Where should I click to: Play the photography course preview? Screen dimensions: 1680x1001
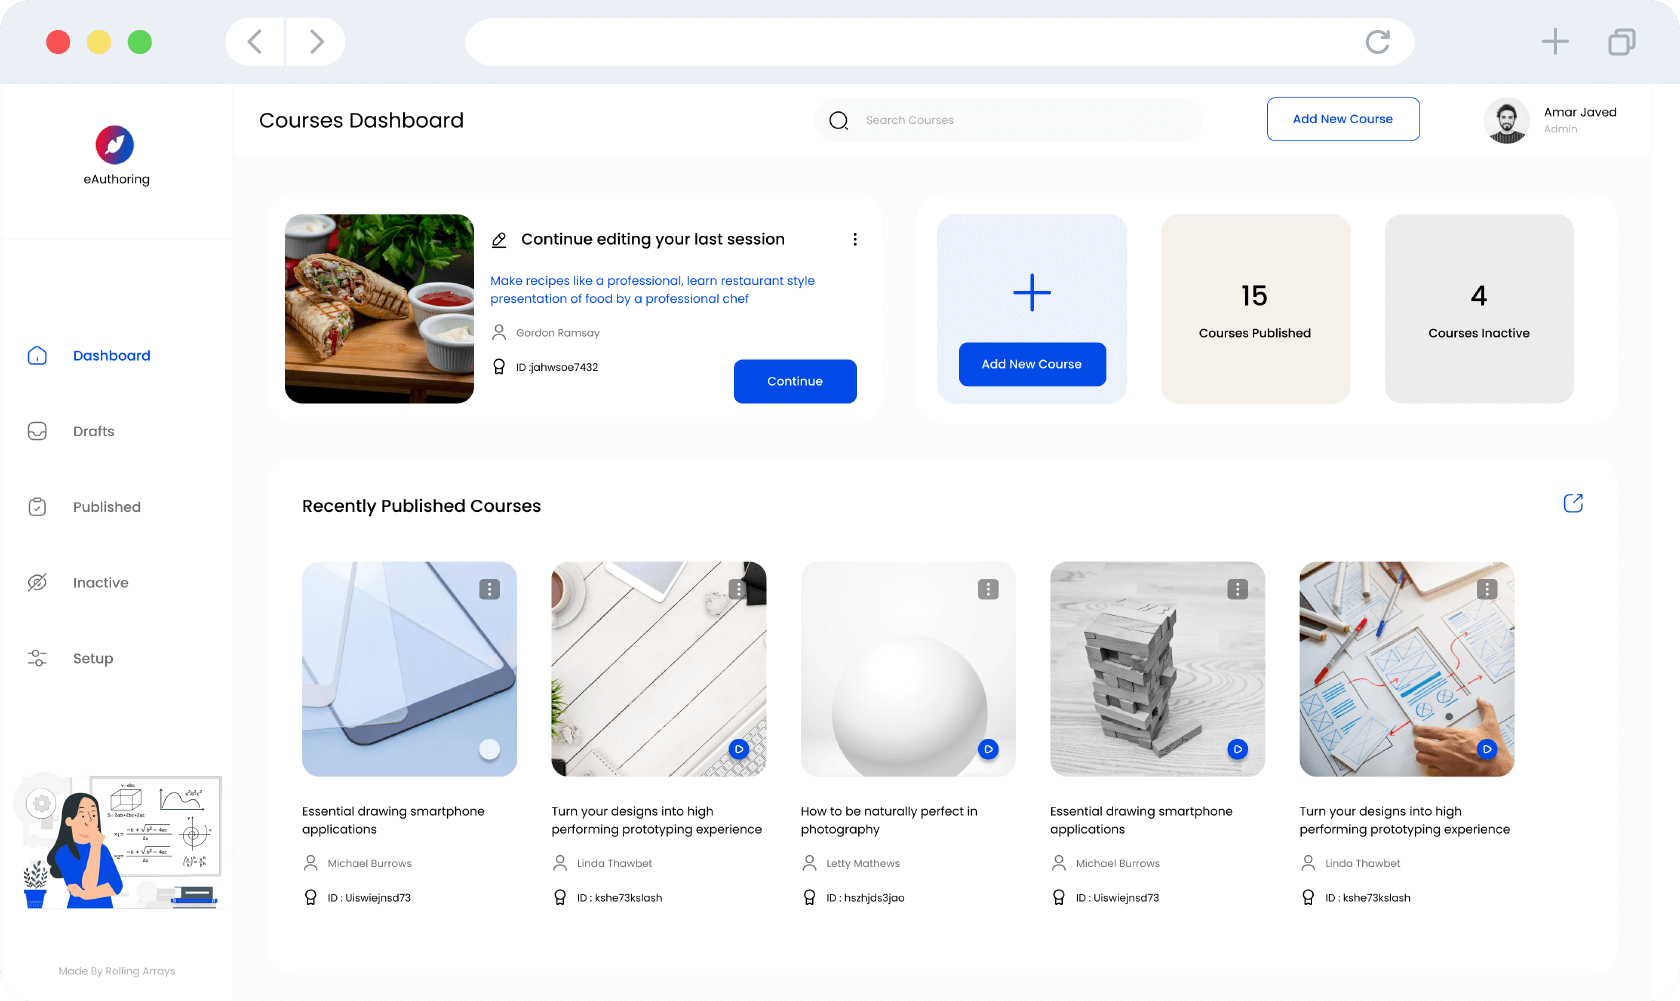(988, 749)
